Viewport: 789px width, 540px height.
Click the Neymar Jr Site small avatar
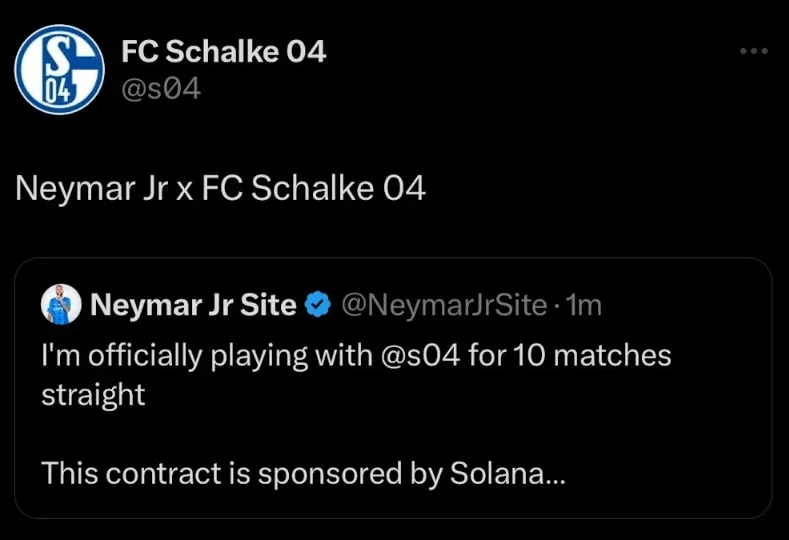pyautogui.click(x=61, y=305)
